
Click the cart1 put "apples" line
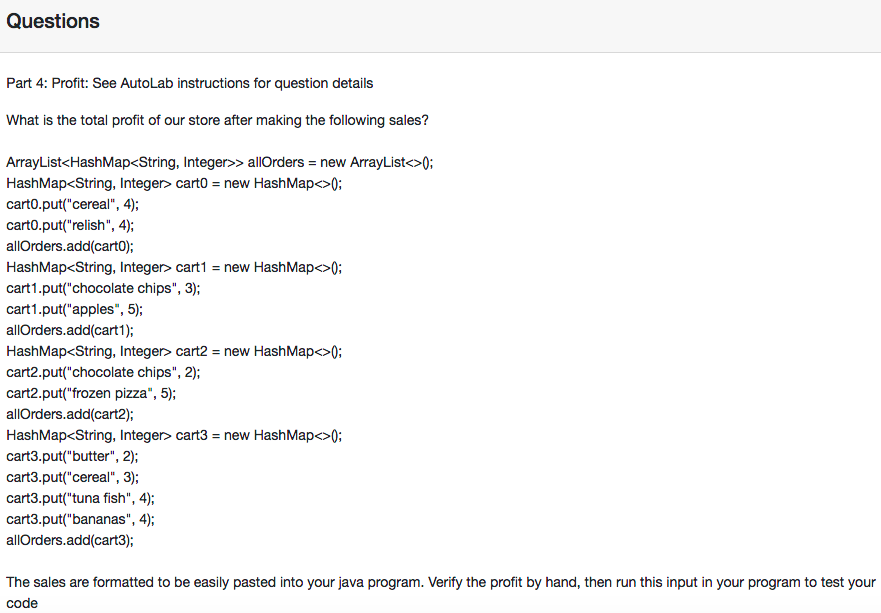coord(75,310)
